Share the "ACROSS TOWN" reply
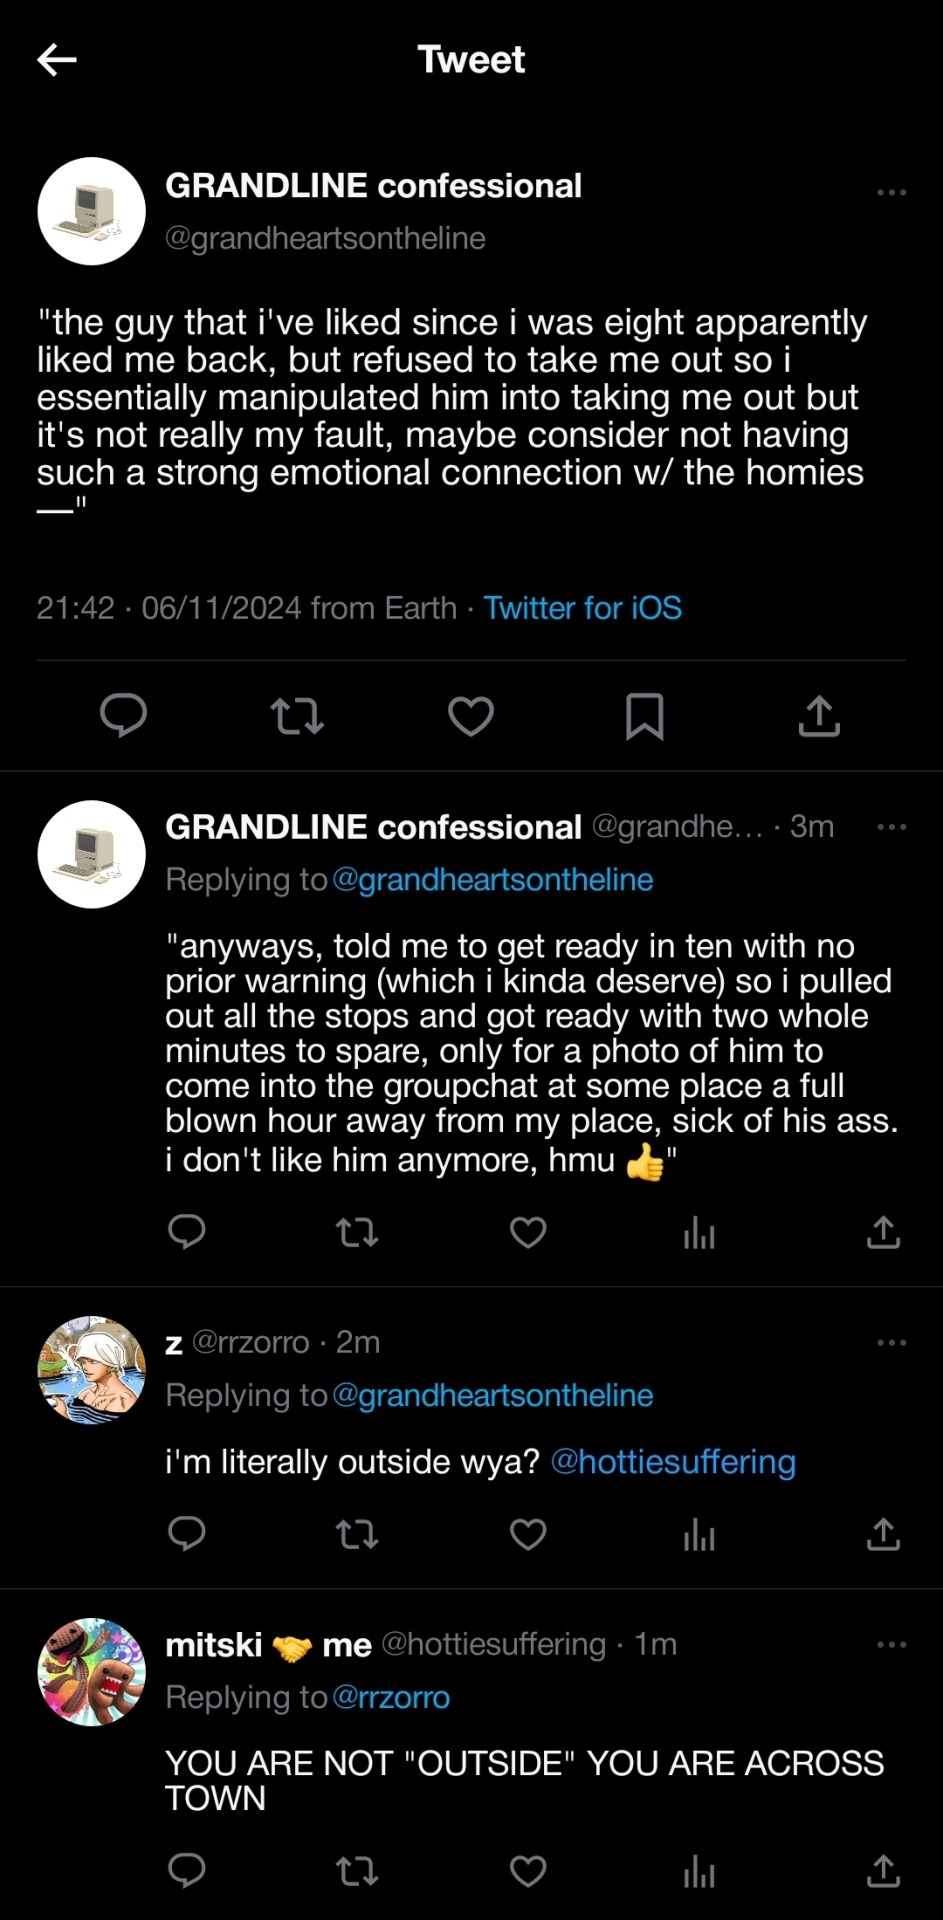This screenshot has width=943, height=1920. [x=883, y=1870]
